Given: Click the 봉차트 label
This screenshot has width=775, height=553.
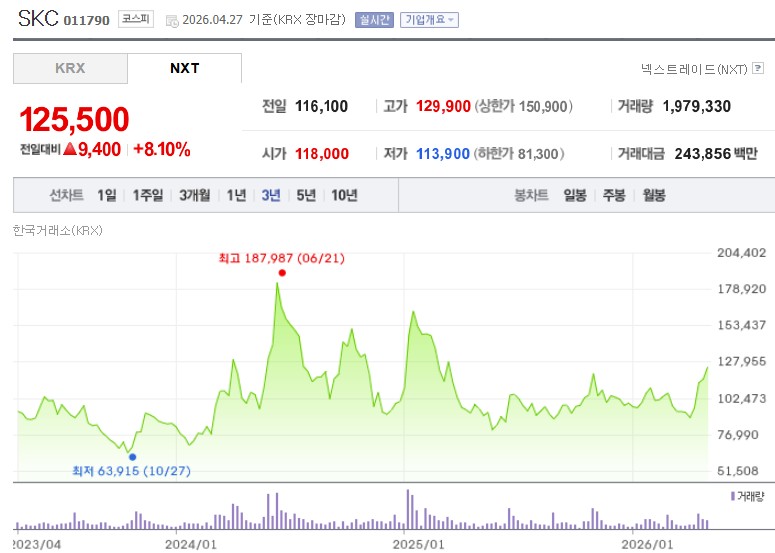Looking at the screenshot, I should pyautogui.click(x=531, y=195).
